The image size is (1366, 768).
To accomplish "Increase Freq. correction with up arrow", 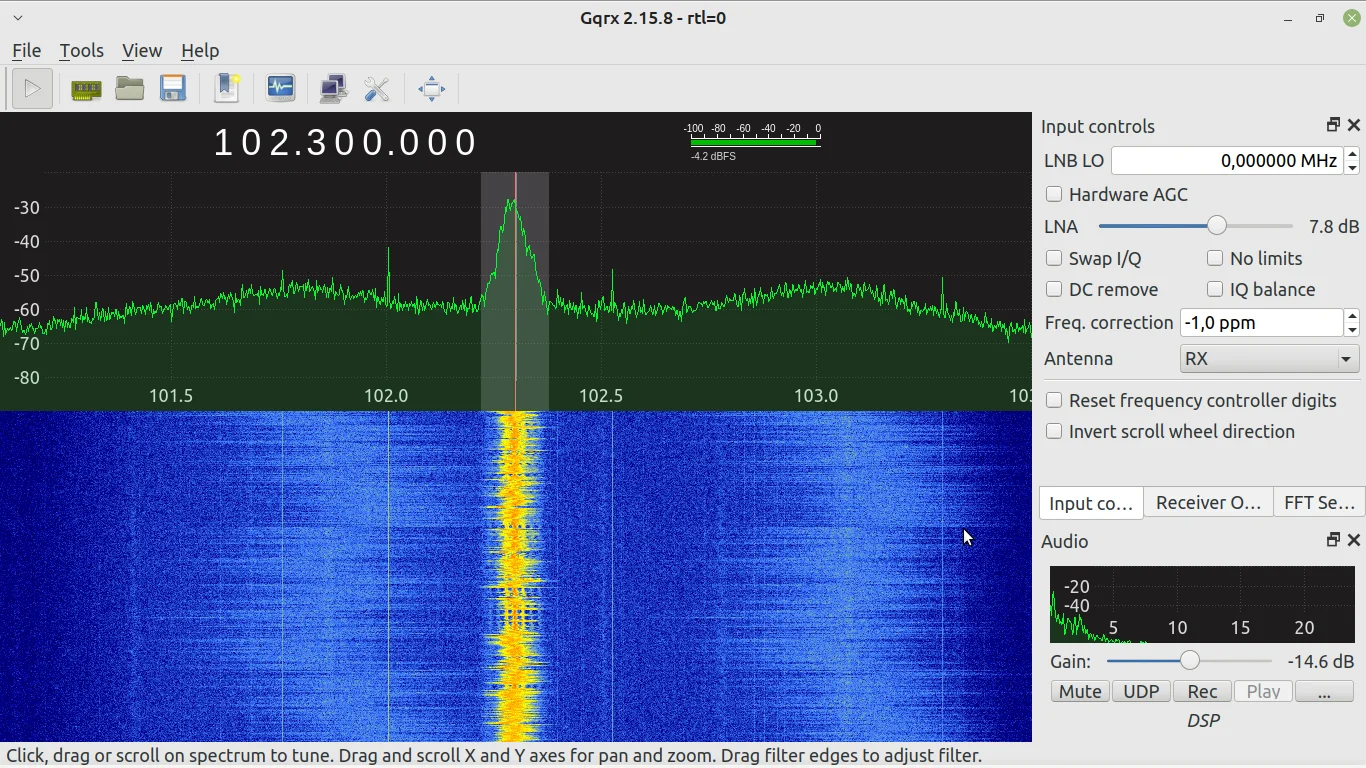I will (x=1352, y=317).
